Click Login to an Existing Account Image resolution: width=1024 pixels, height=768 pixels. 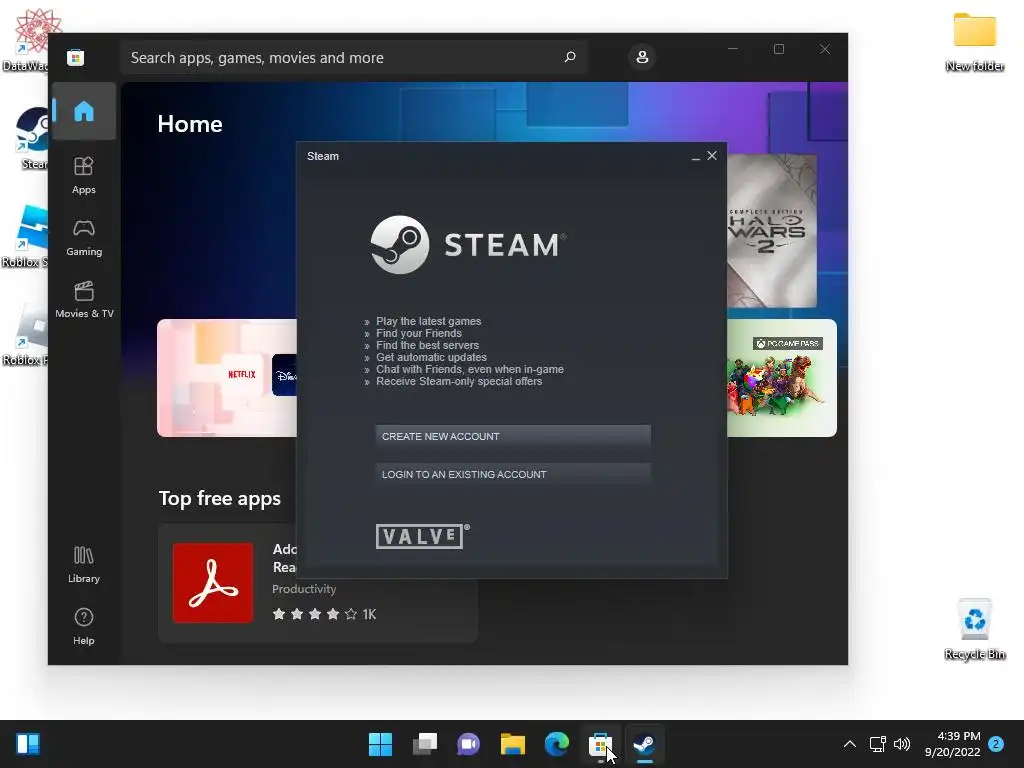tap(513, 474)
